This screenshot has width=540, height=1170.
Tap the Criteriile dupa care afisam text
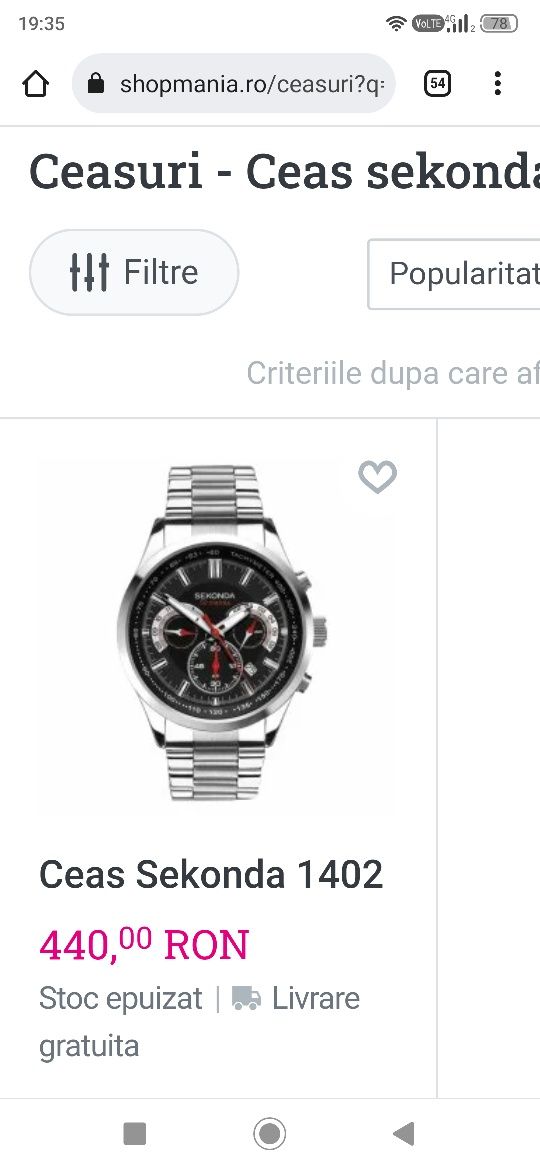[393, 374]
